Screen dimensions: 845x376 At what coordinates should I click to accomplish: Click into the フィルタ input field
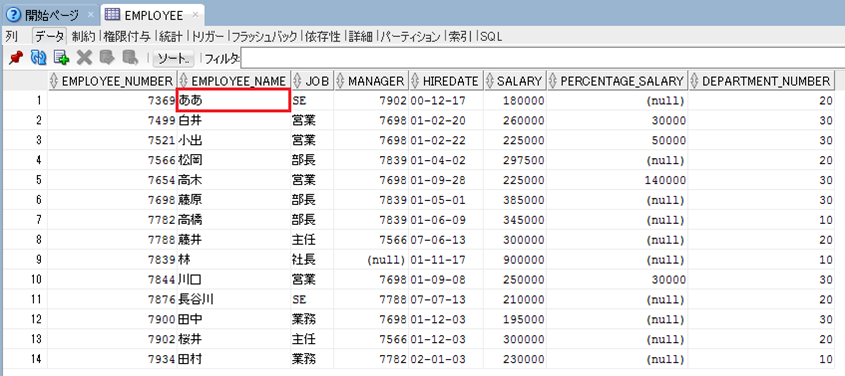pyautogui.click(x=542, y=58)
